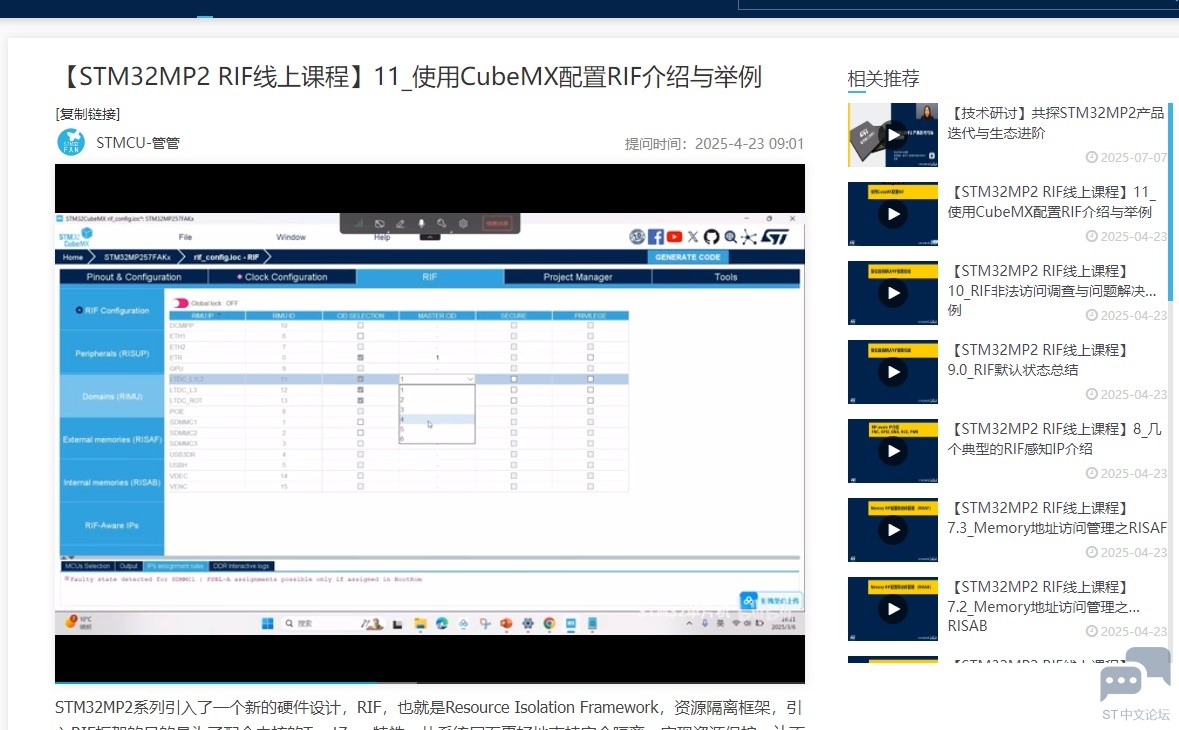
Task: Open Microsoft Edge from the taskbar
Action: point(441,623)
